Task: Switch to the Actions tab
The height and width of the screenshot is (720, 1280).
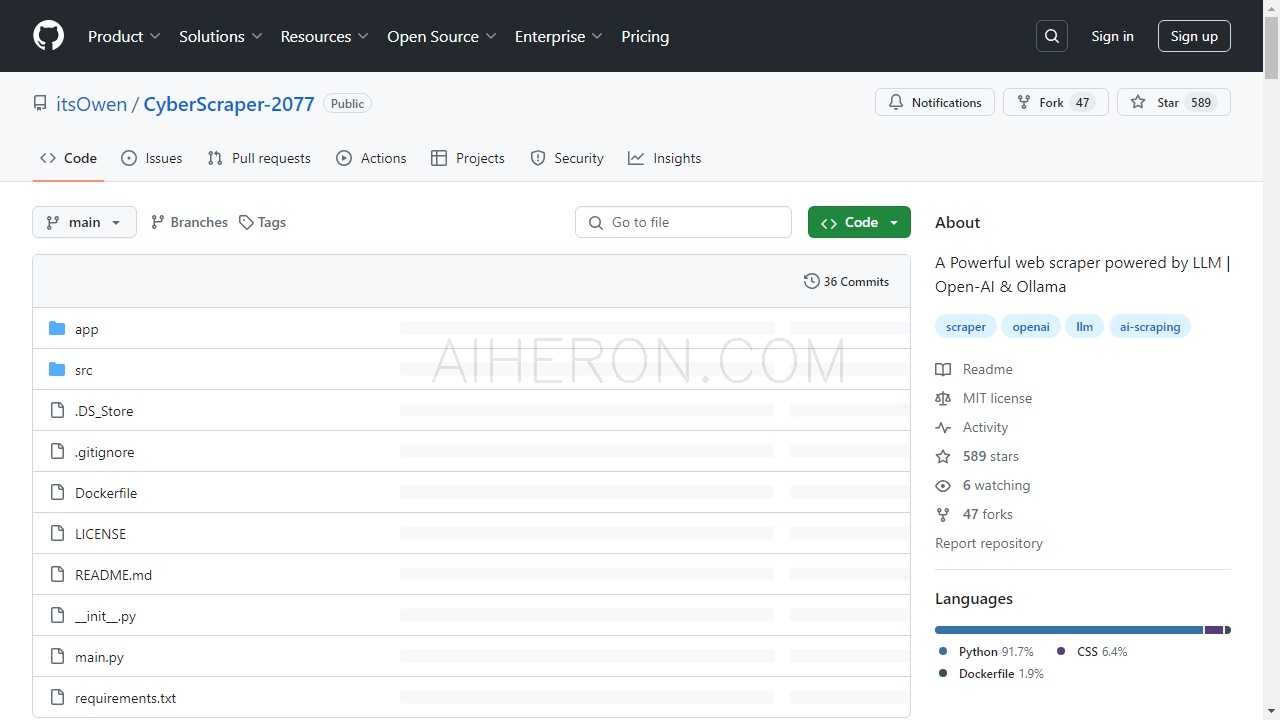Action: click(x=371, y=158)
